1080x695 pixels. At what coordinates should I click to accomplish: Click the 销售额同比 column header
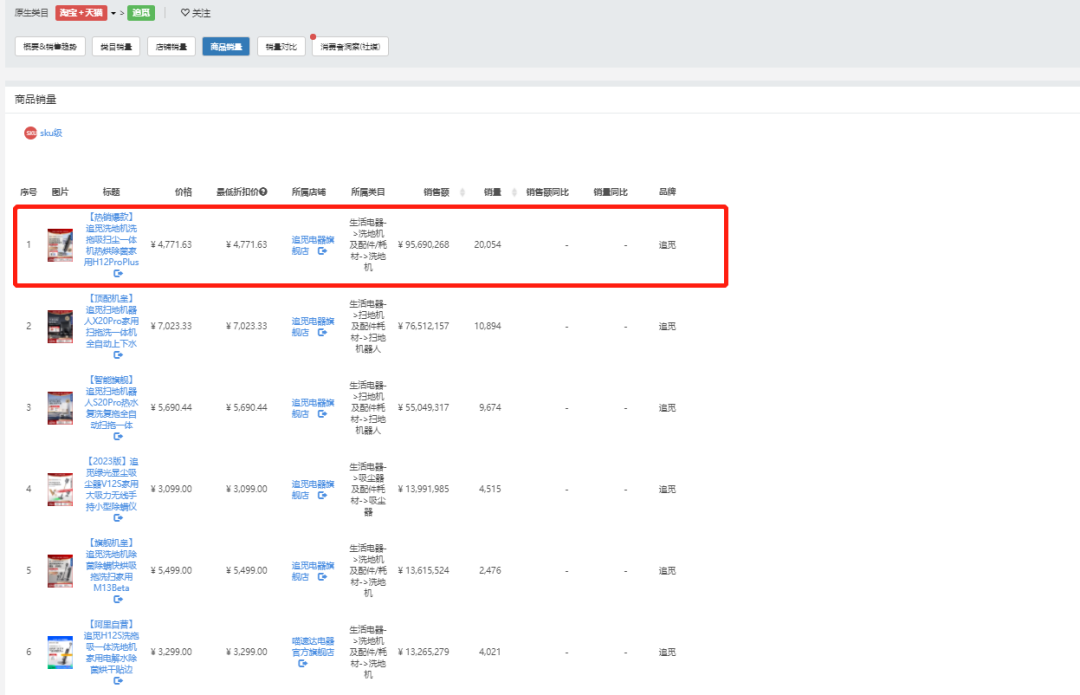tap(548, 192)
